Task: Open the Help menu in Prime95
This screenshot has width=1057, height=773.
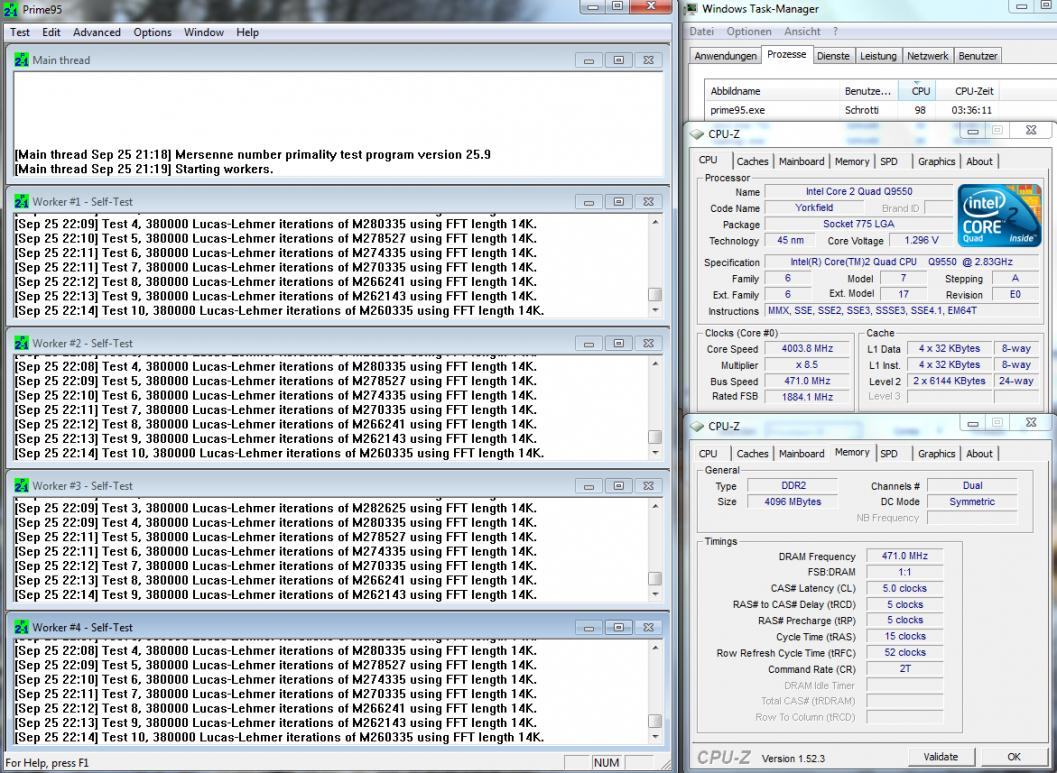Action: (247, 32)
